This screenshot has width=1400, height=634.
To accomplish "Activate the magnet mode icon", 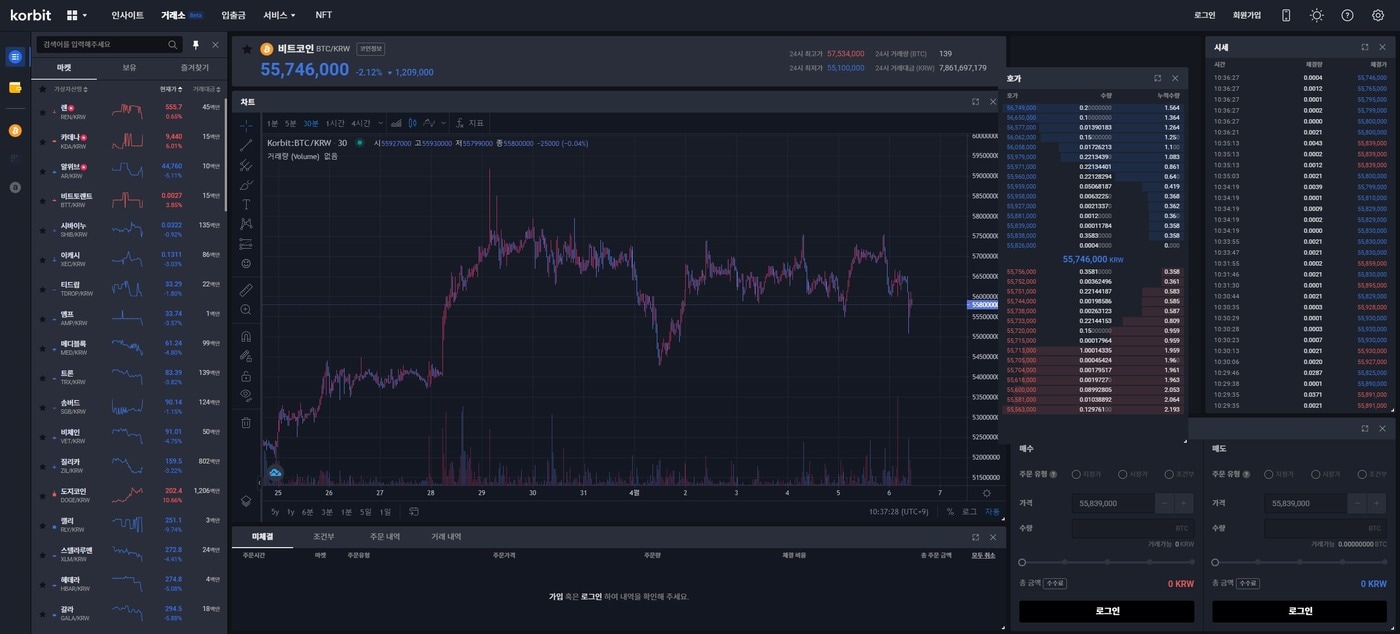I will pyautogui.click(x=246, y=337).
